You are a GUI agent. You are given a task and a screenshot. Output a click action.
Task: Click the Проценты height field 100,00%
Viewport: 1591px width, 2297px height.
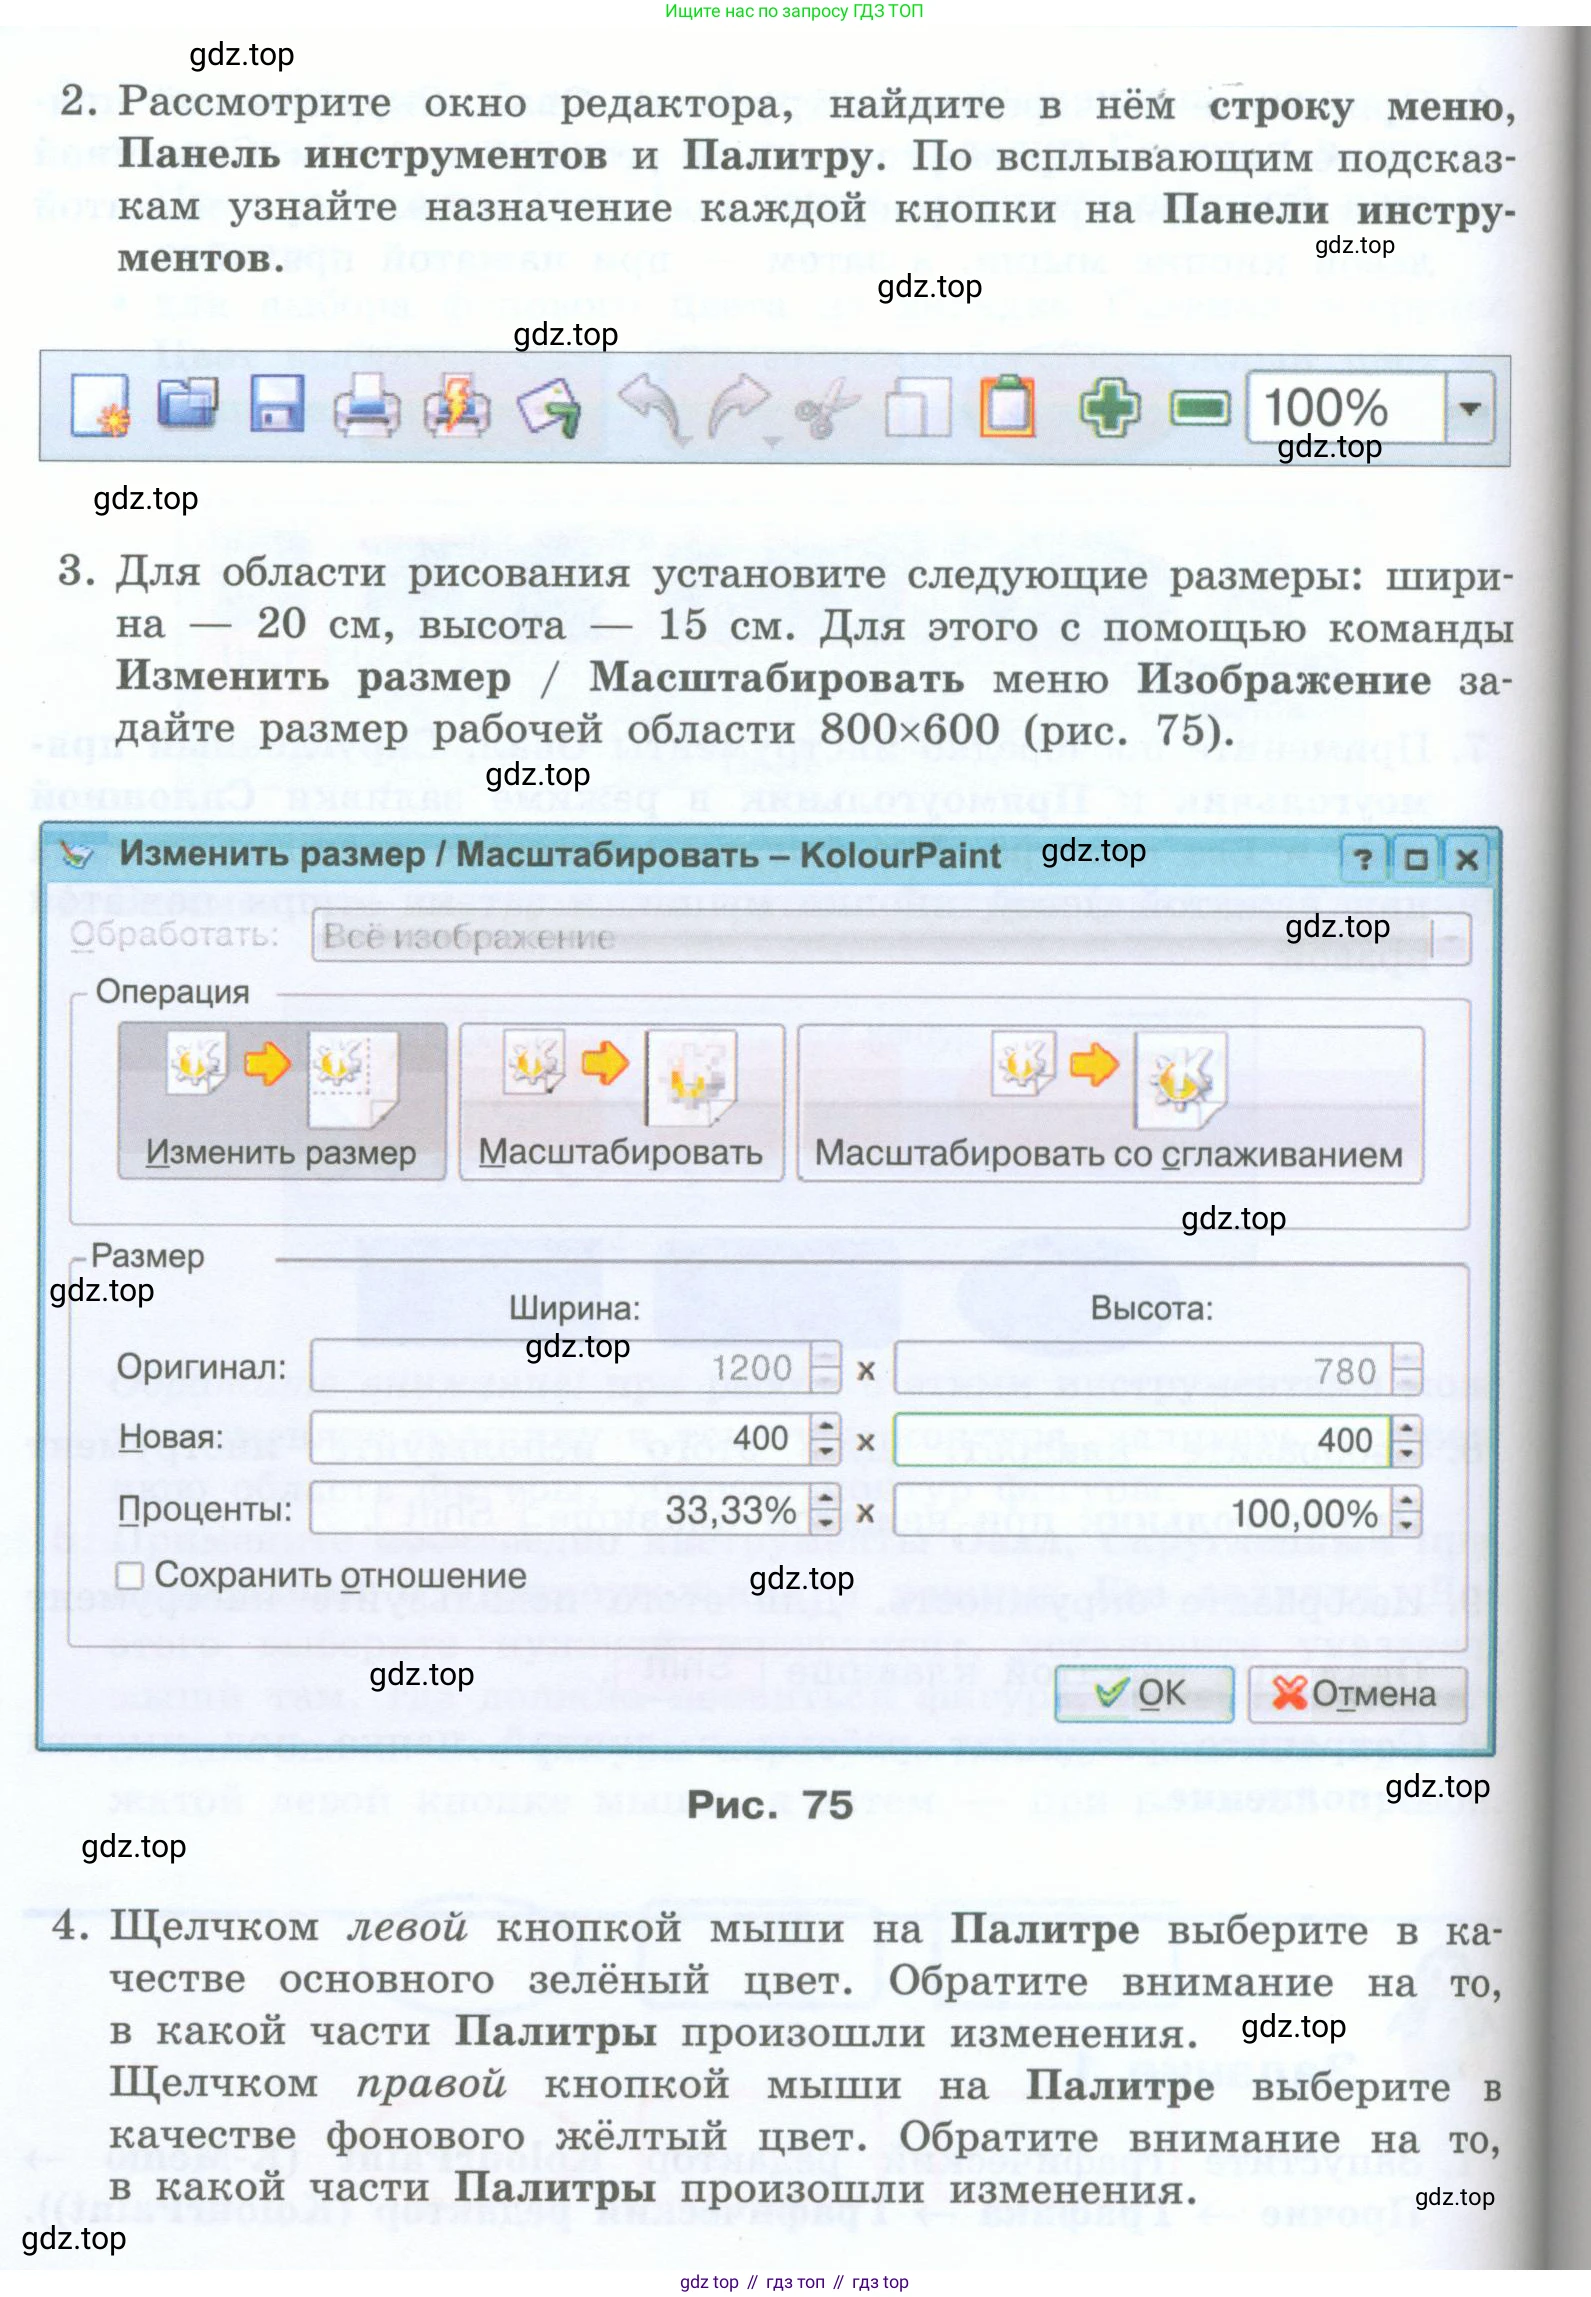tap(1142, 1512)
